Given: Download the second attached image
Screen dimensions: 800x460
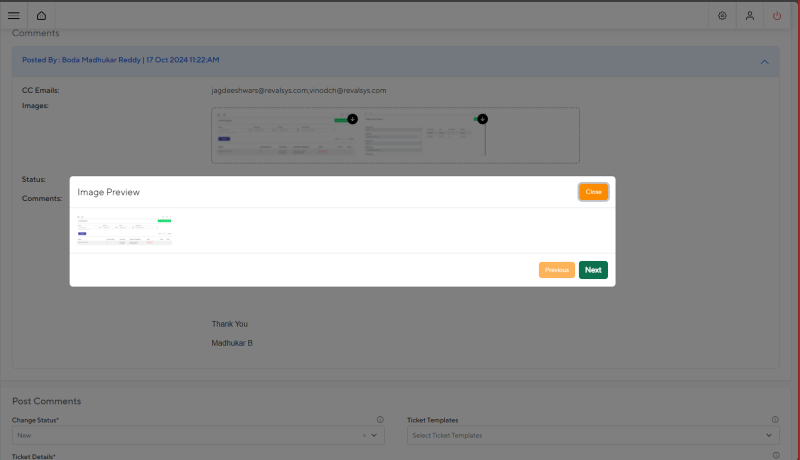Looking at the screenshot, I should pyautogui.click(x=483, y=119).
